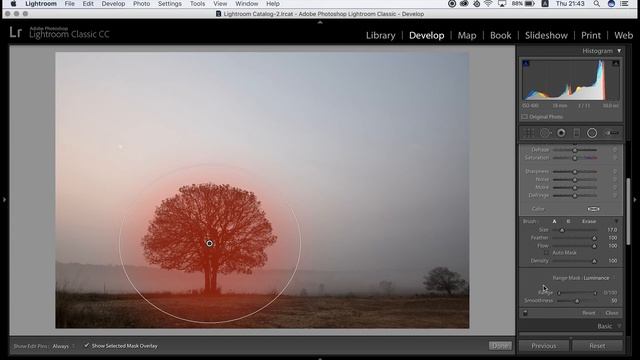The width and height of the screenshot is (640, 360).
Task: Click the Dehaze slider handle
Action: (x=575, y=150)
